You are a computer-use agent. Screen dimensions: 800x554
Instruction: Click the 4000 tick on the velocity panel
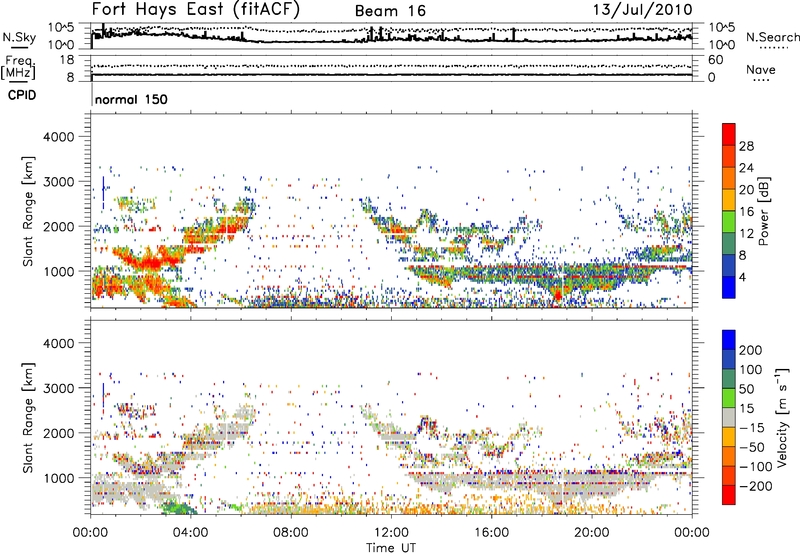point(59,343)
